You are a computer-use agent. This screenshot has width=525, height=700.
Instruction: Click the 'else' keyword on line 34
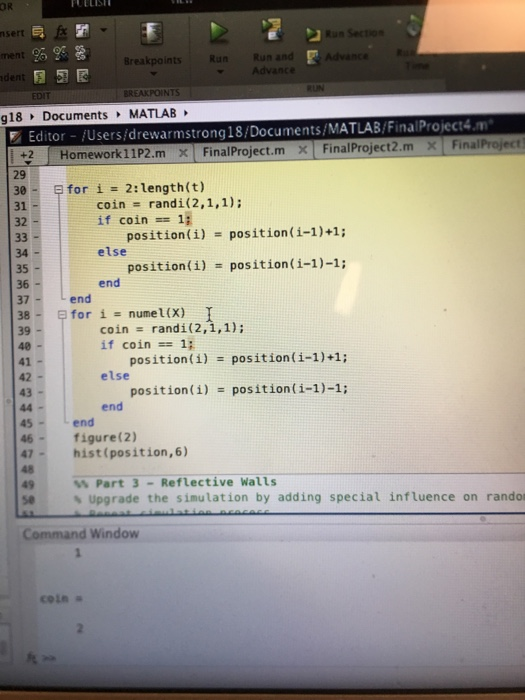[x=112, y=252]
